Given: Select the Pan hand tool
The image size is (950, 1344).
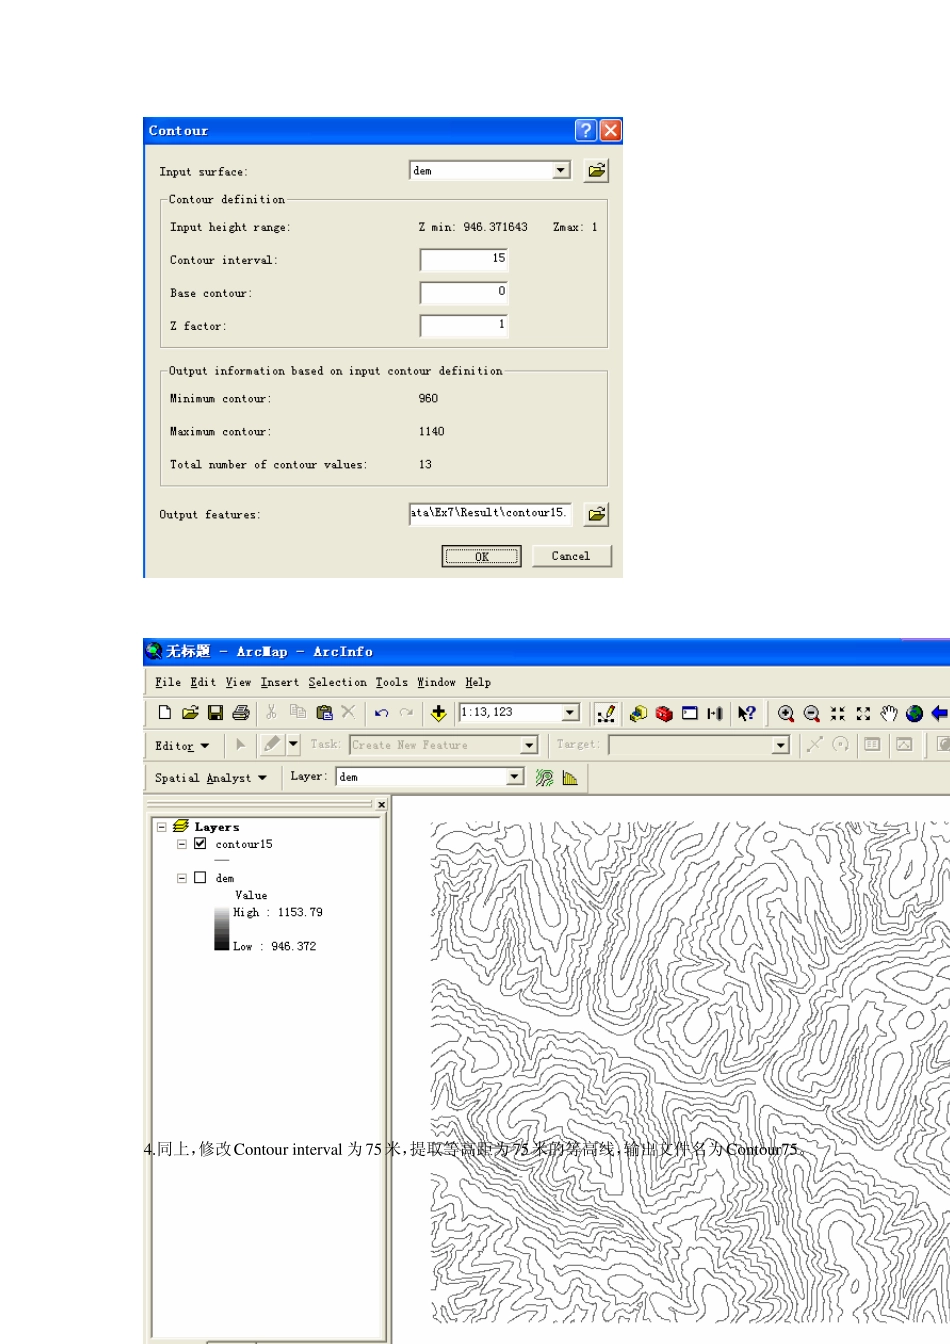Looking at the screenshot, I should pos(889,713).
